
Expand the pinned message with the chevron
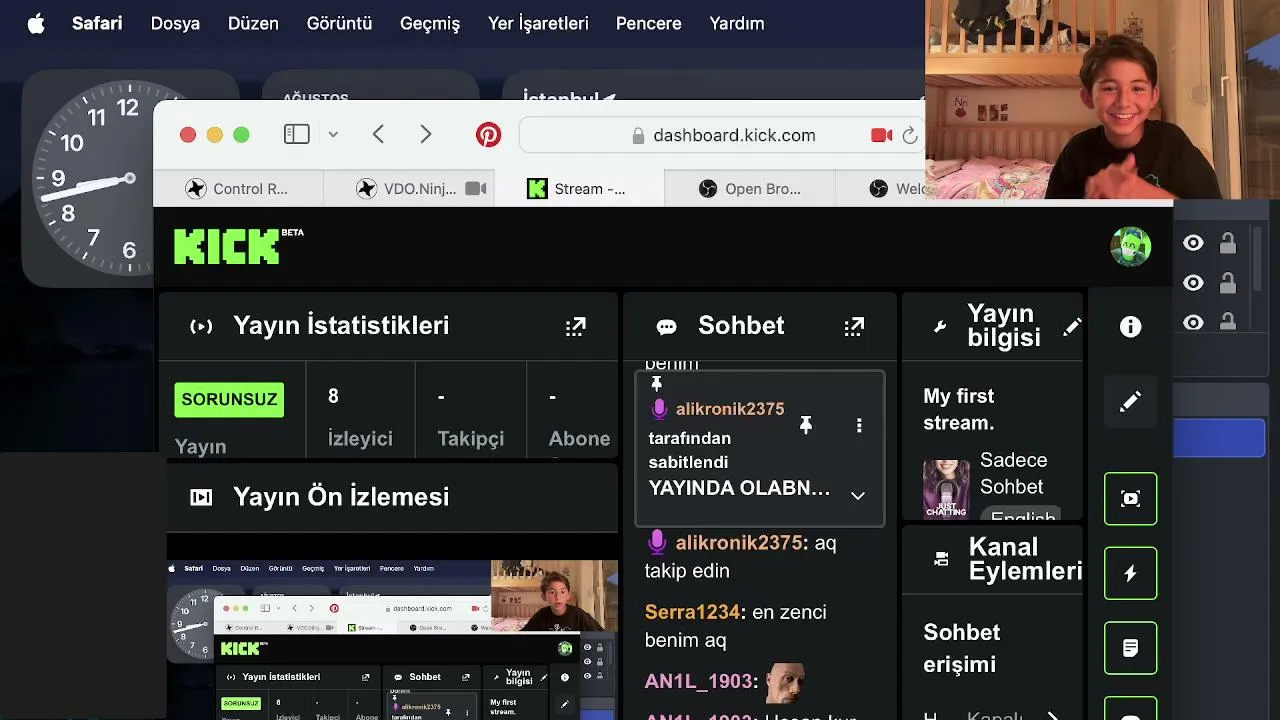tap(857, 496)
